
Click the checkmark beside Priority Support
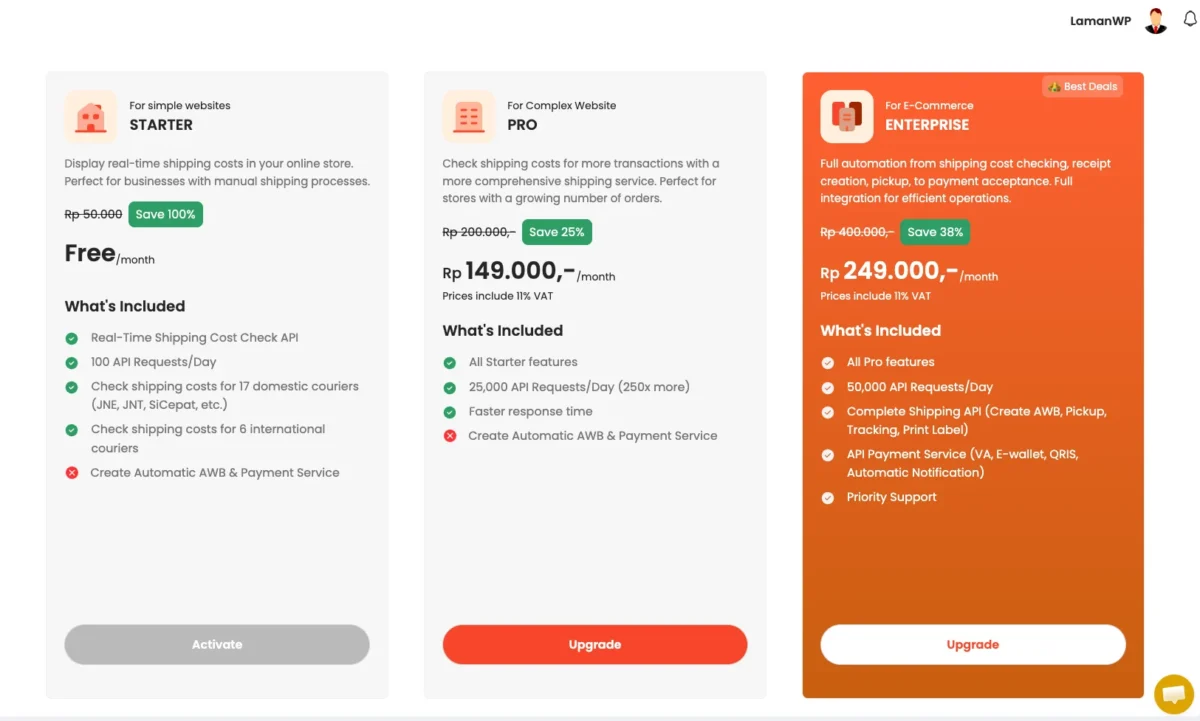(x=828, y=497)
